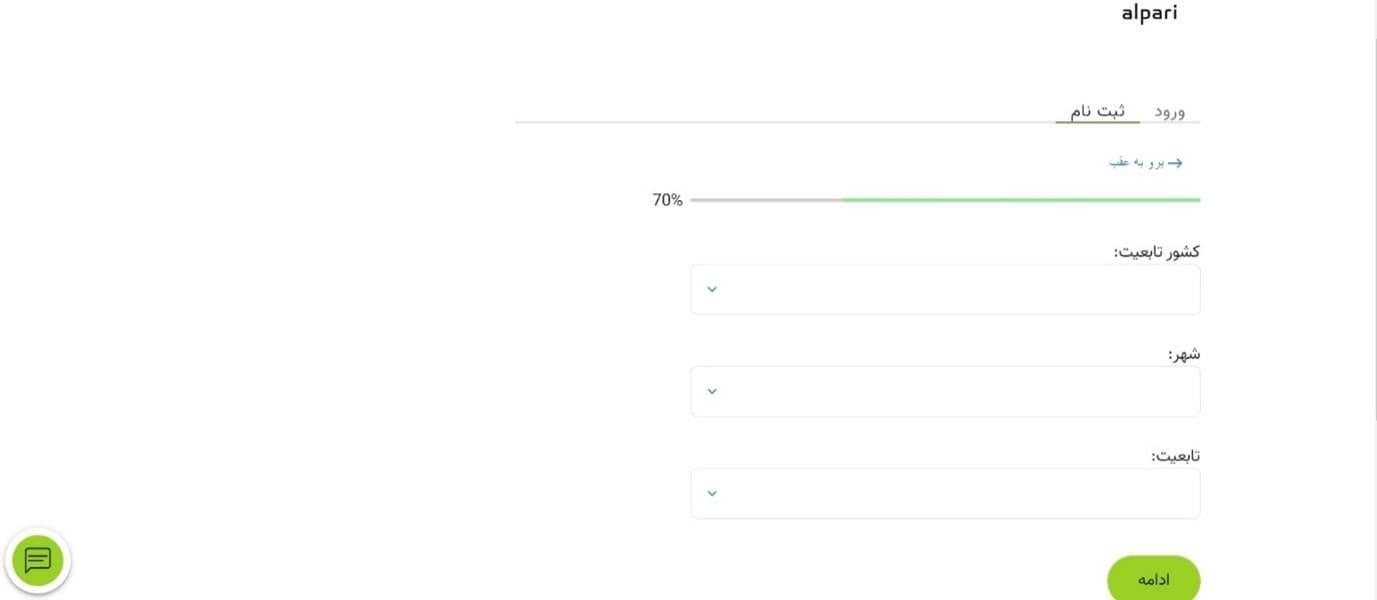Click the شهر: field label
Screen dimensions: 1377x600
1184,354
